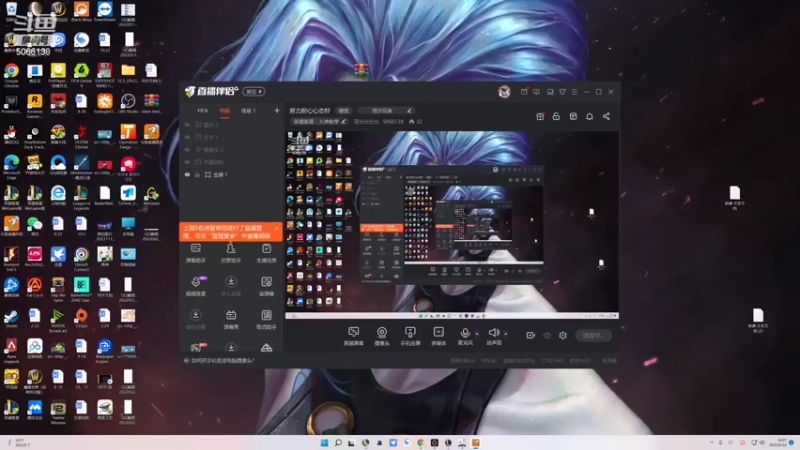The image size is (800, 450).
Task: Toggle the preview eye icon near settings gear
Action: pos(547,336)
